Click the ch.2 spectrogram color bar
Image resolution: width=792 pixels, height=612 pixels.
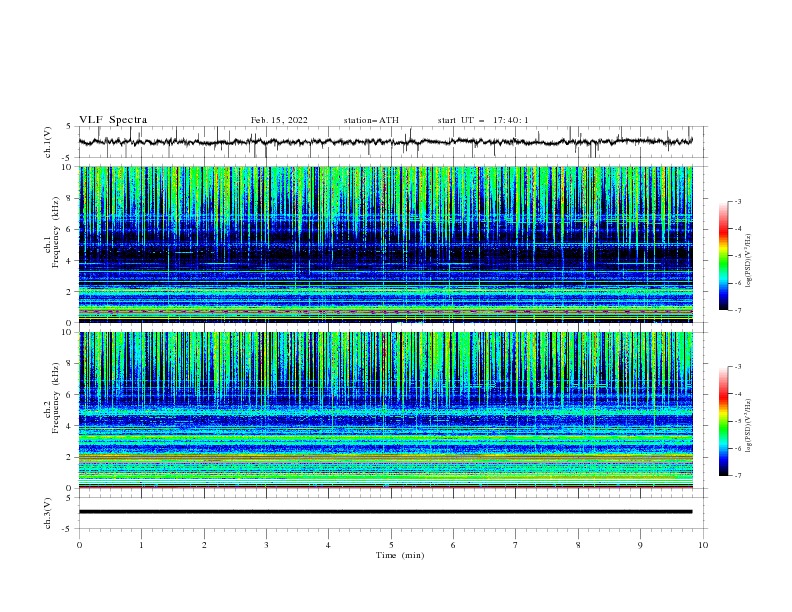coord(724,421)
